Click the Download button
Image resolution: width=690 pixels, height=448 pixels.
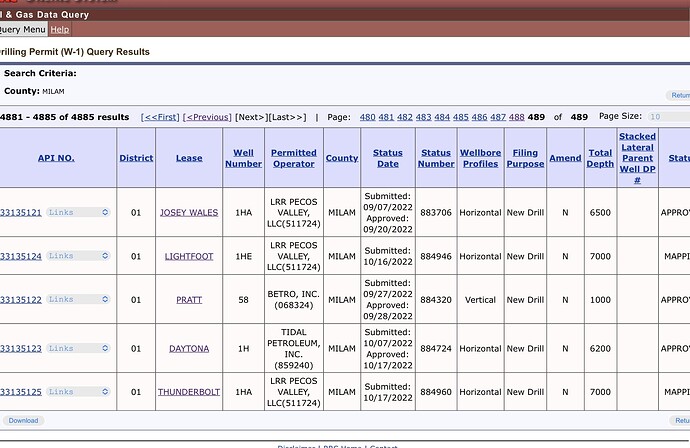[23, 420]
